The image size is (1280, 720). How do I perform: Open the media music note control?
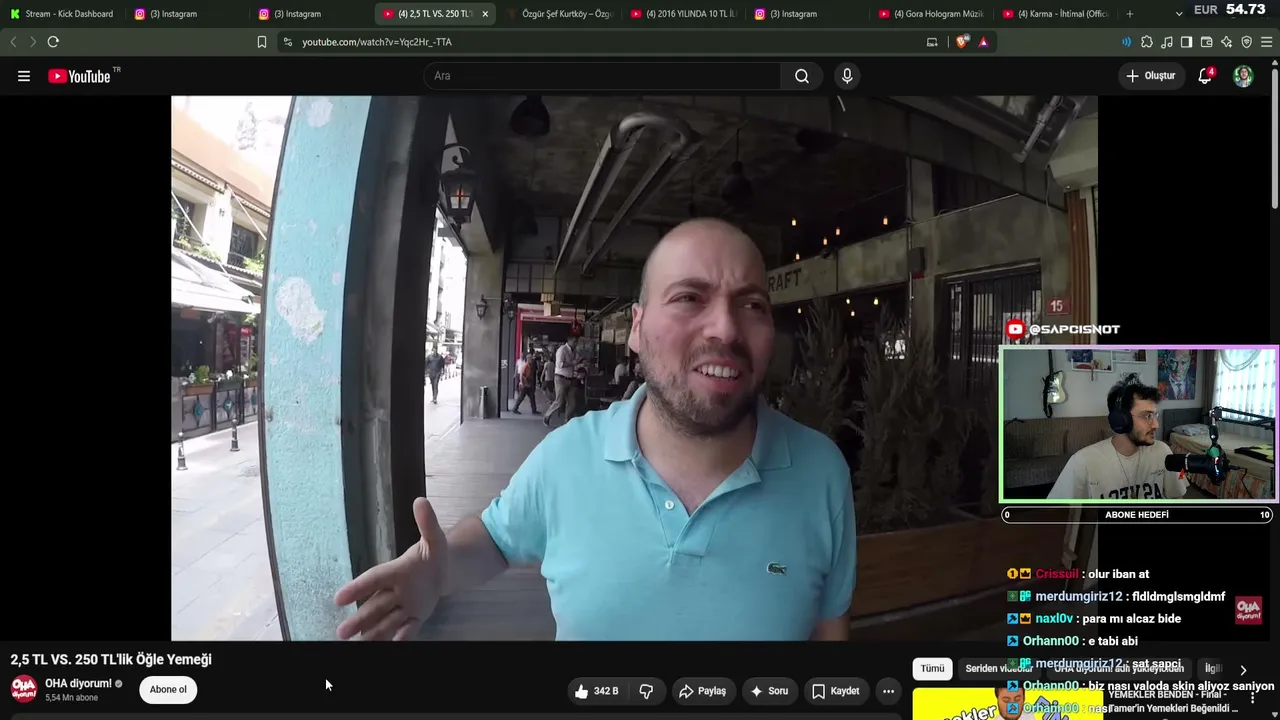pyautogui.click(x=1167, y=42)
